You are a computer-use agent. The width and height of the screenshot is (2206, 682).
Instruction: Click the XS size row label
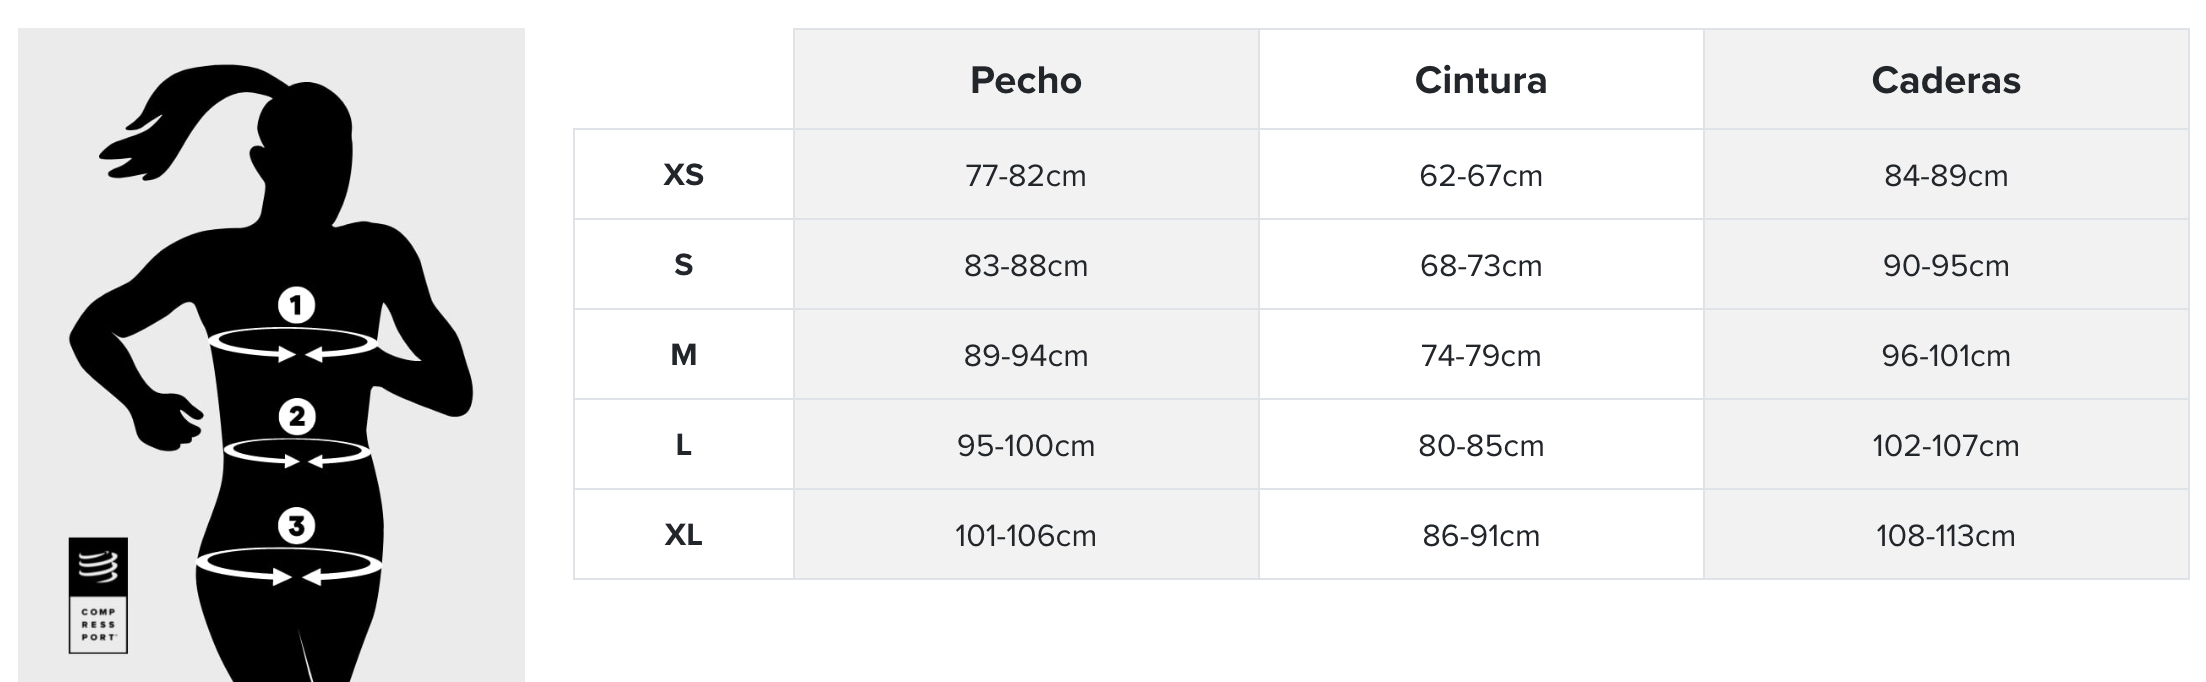(684, 175)
